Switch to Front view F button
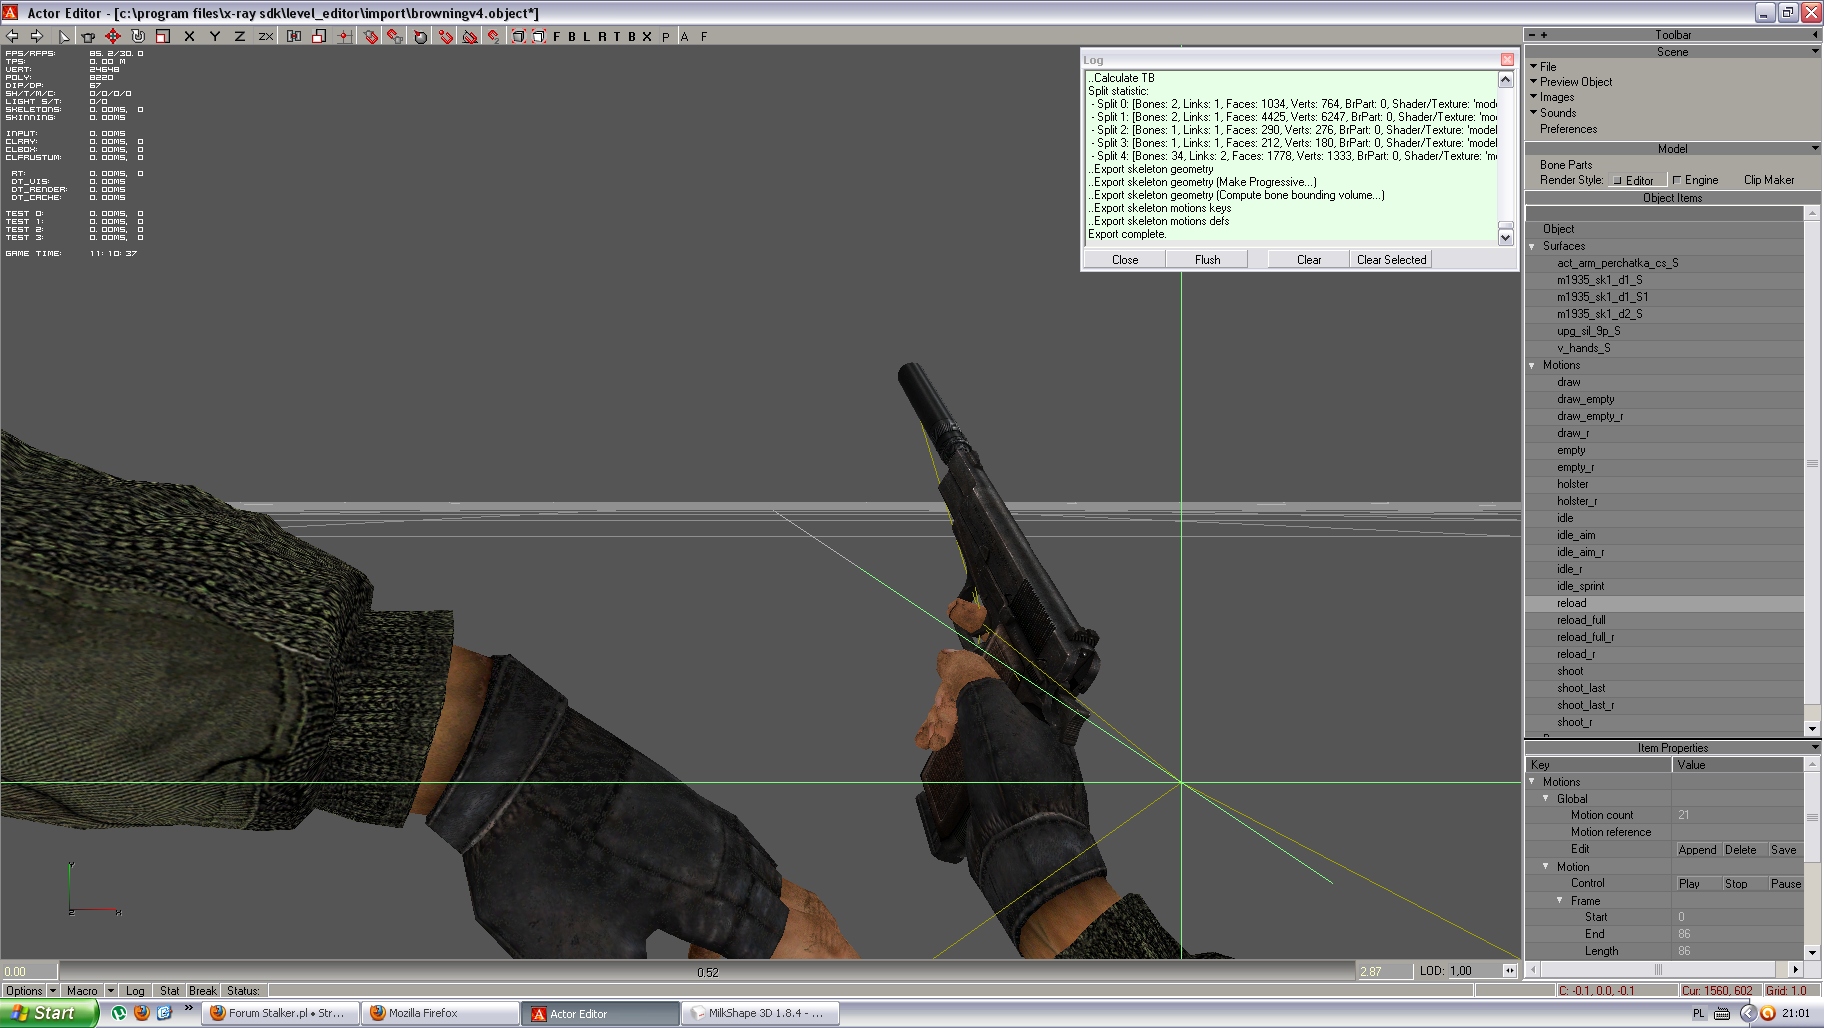Screen dimensions: 1824x1028 click(557, 36)
